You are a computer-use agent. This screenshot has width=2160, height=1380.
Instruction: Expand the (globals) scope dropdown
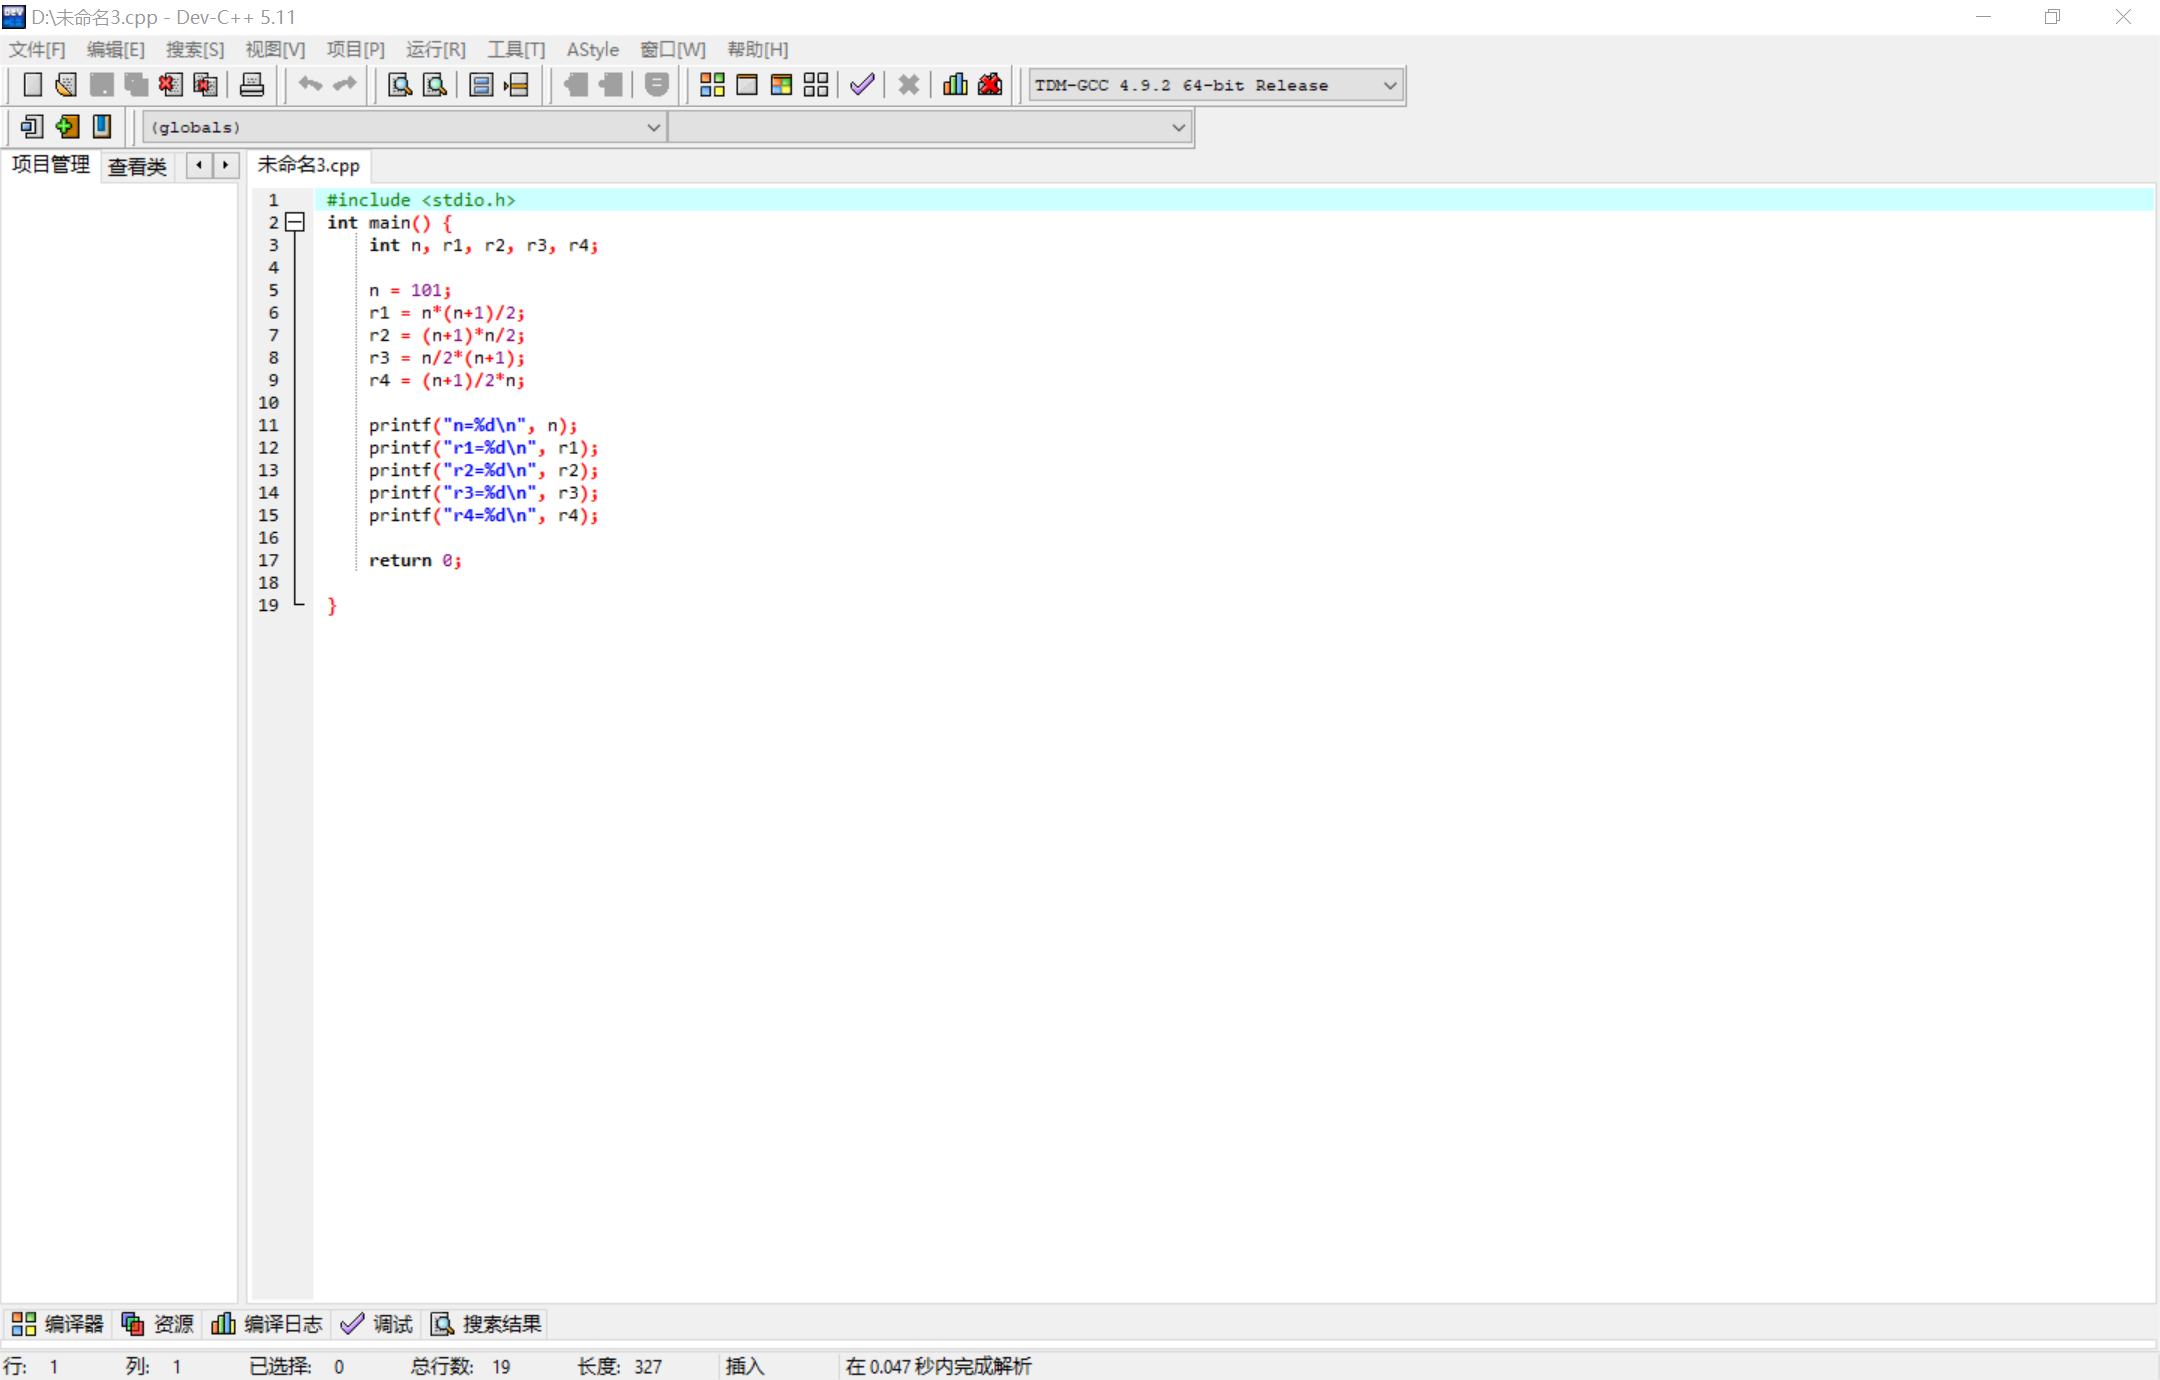click(652, 127)
